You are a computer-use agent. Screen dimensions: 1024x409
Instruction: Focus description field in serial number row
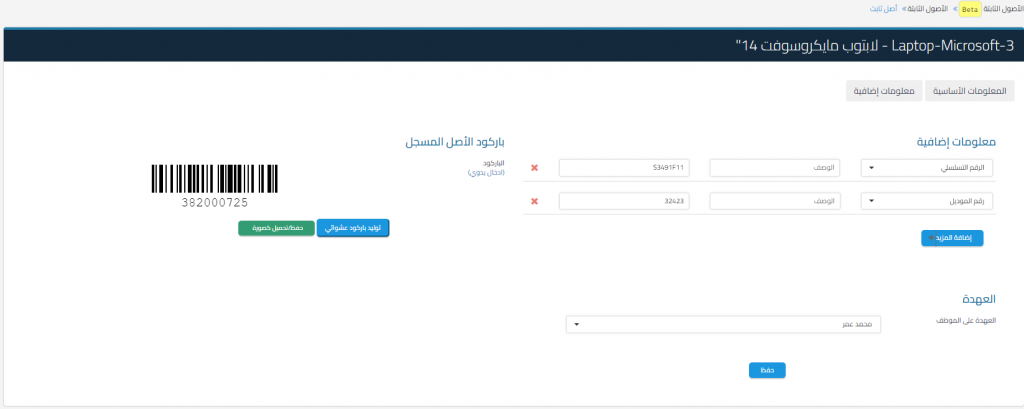click(x=775, y=168)
